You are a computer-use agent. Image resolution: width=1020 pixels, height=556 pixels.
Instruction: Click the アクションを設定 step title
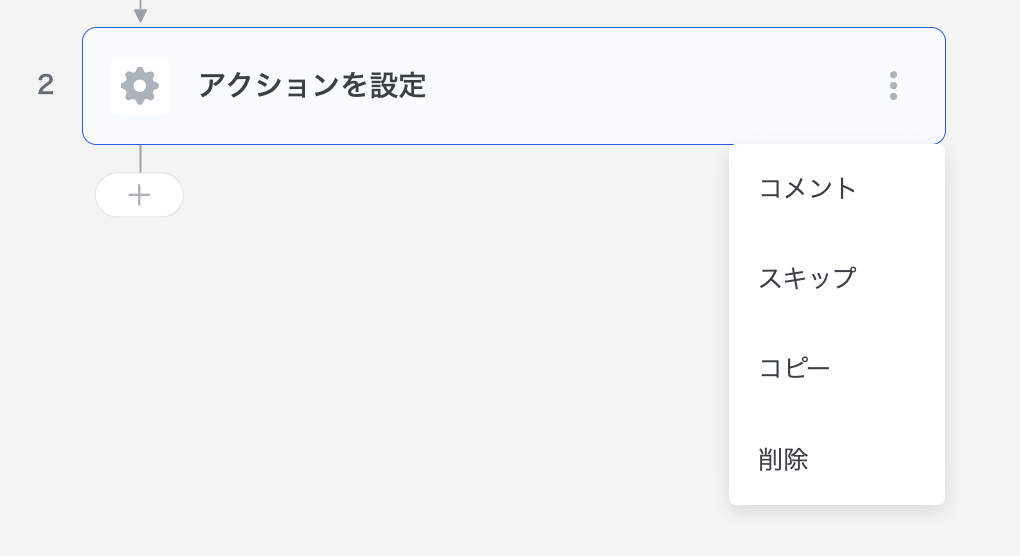tap(312, 86)
